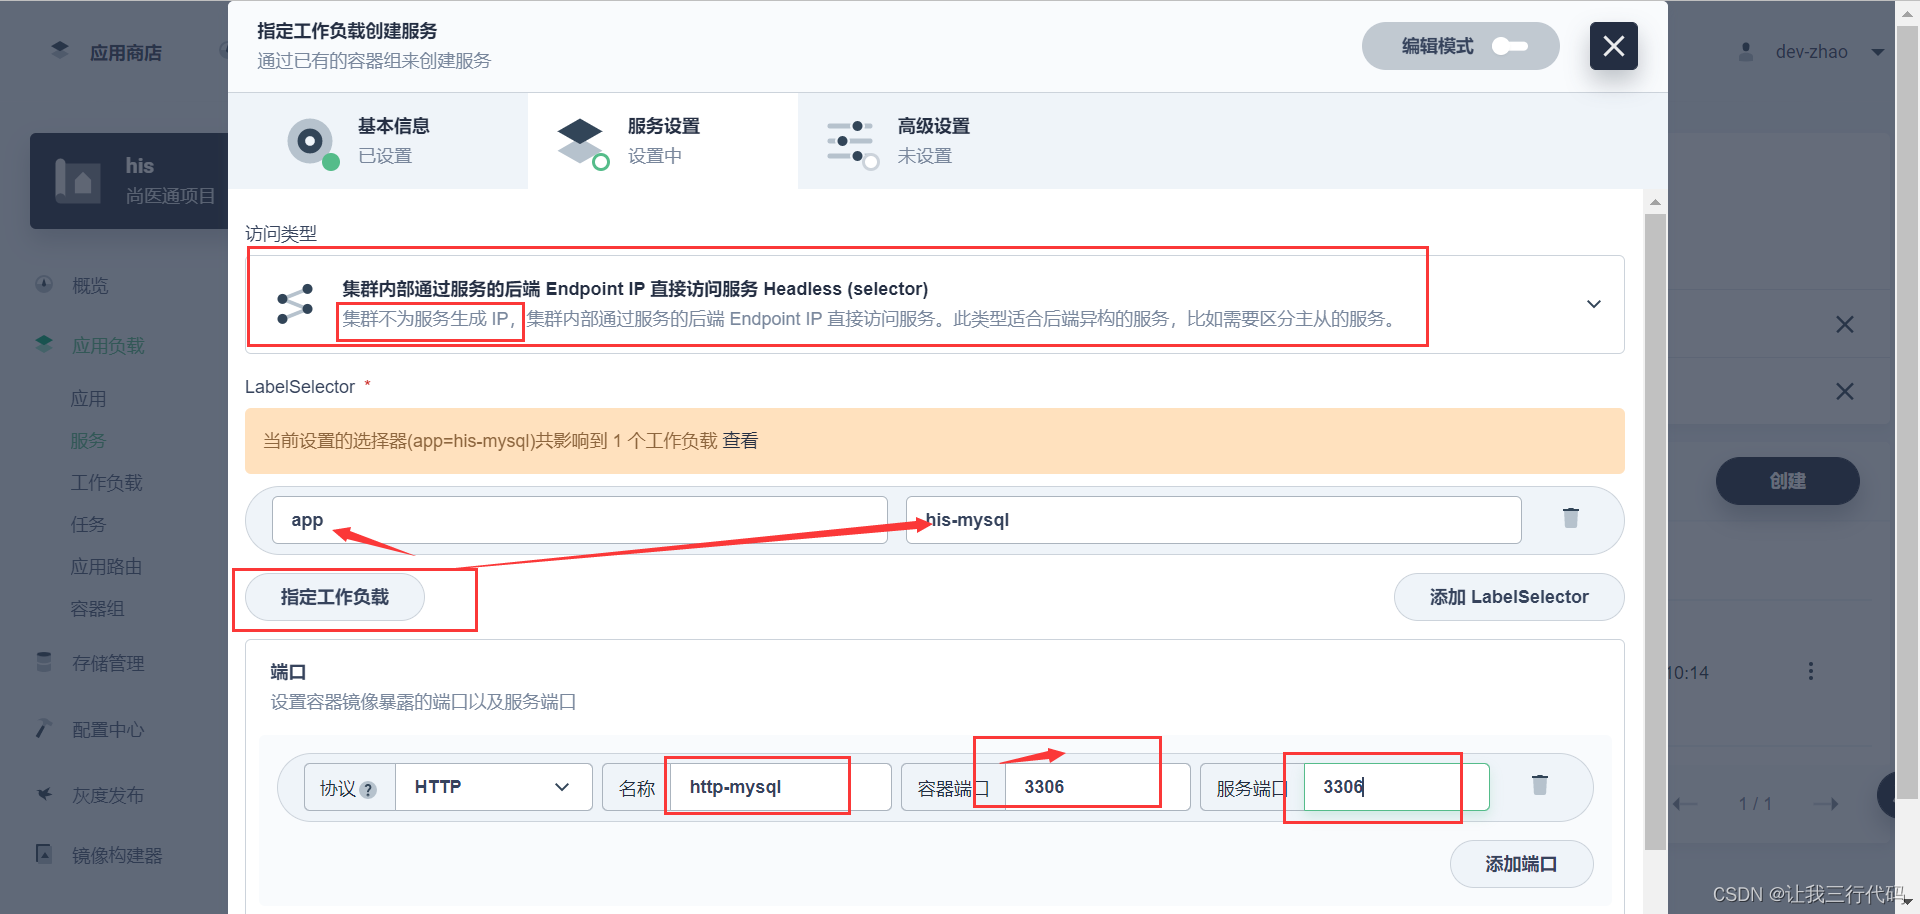Edit the port name http-mysql field

point(780,787)
